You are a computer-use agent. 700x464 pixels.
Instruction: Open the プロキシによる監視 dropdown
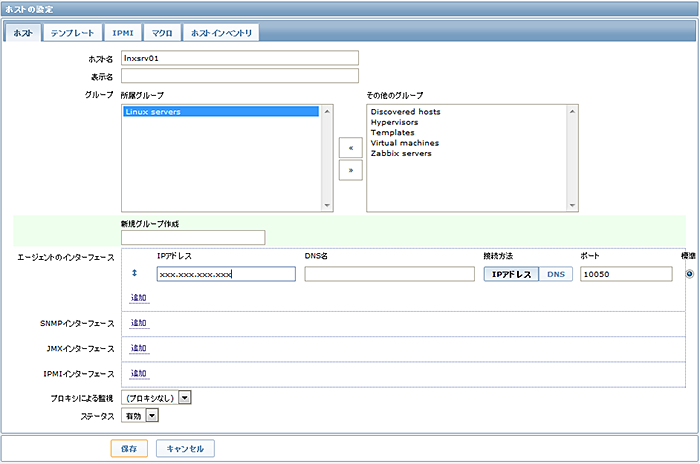[184, 397]
